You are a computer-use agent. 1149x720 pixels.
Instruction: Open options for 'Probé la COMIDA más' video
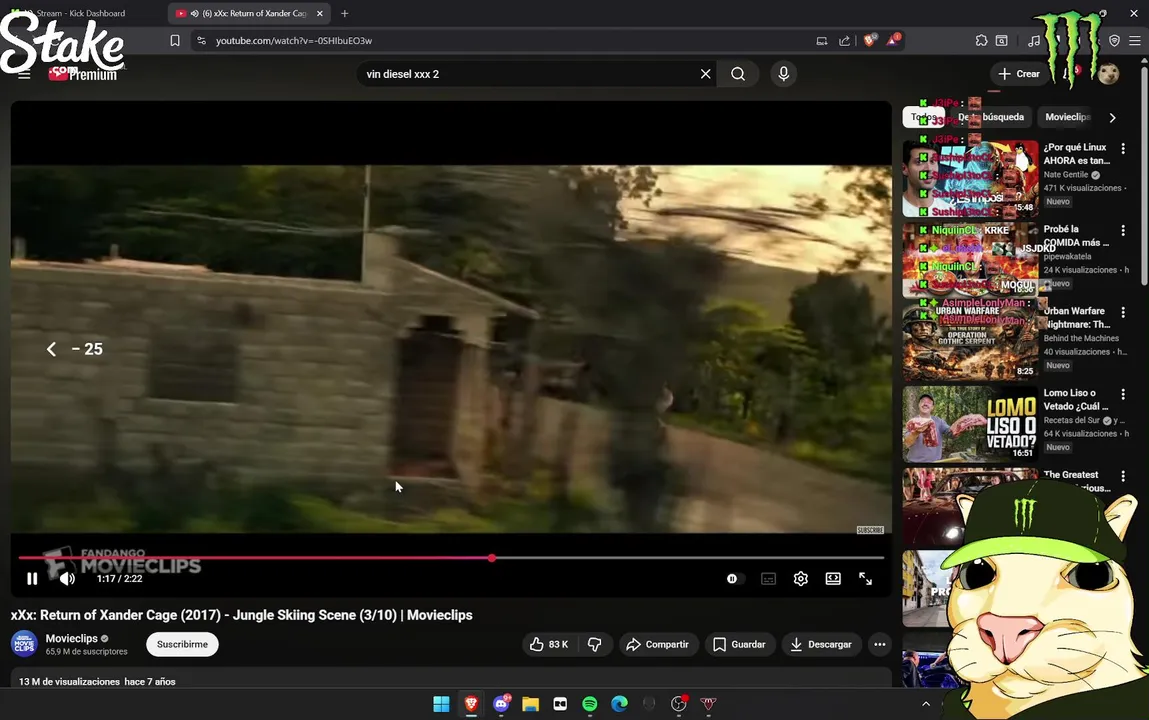coord(1123,231)
